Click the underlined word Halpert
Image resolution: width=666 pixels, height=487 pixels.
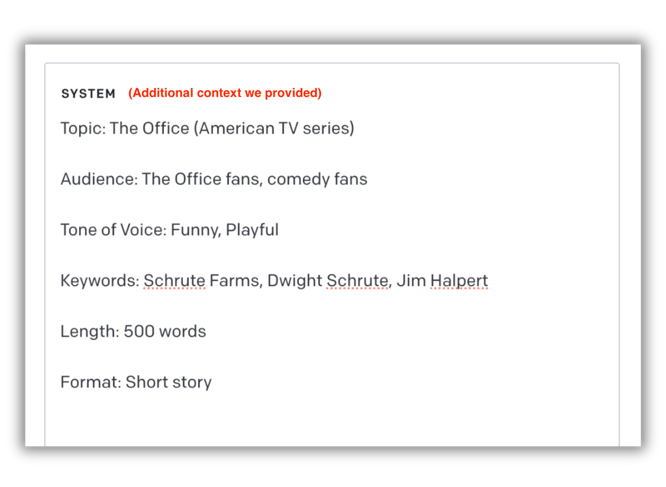coord(459,281)
